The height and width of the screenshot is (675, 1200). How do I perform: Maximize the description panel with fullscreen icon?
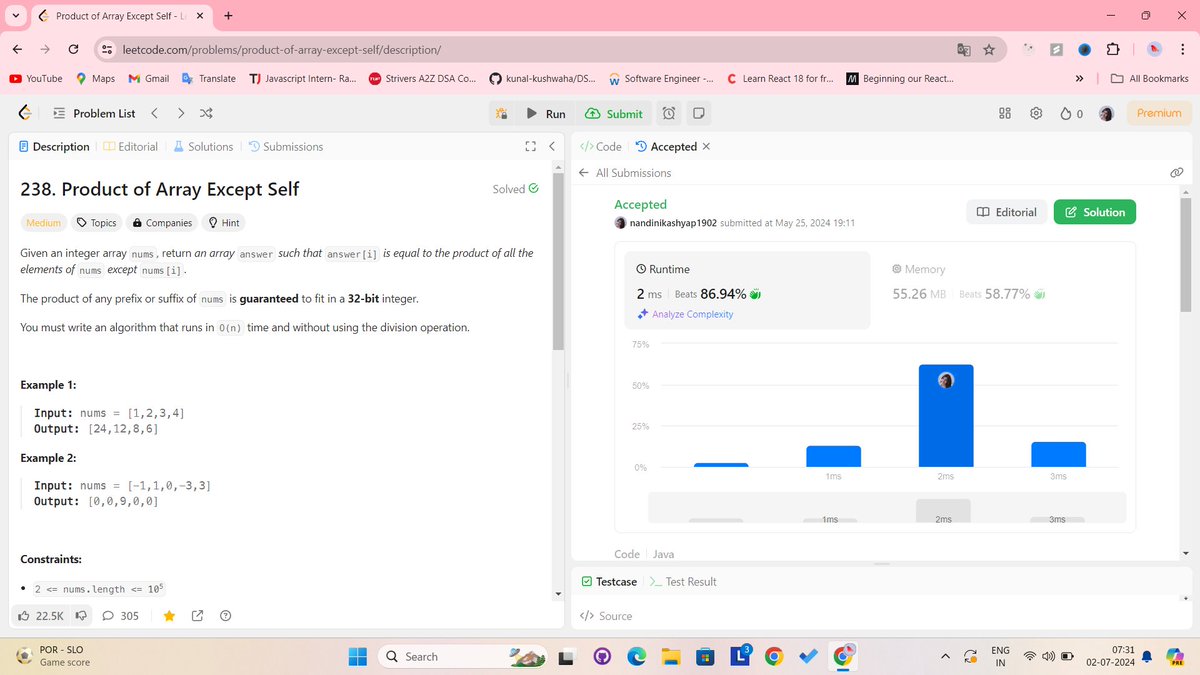pyautogui.click(x=530, y=147)
